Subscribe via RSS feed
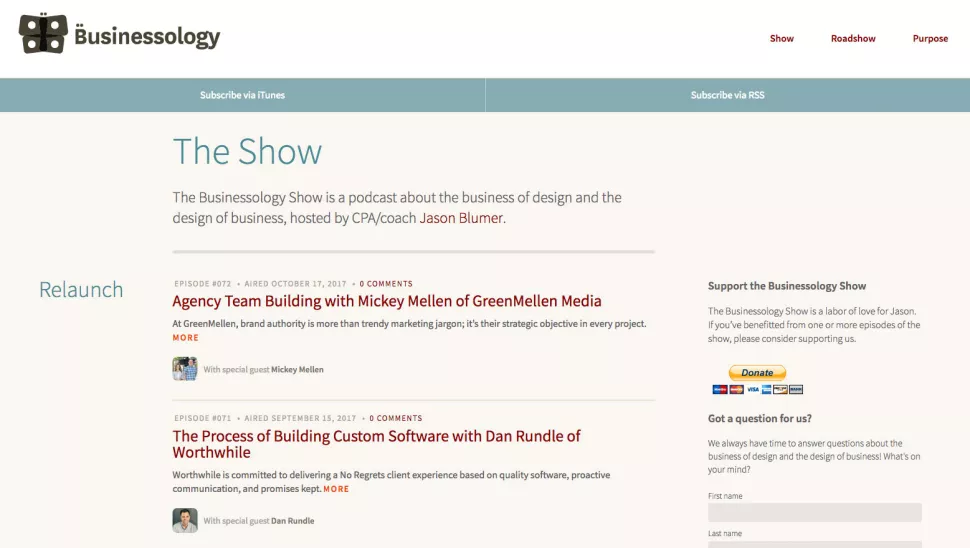Viewport: 970px width, 548px height. (x=728, y=95)
